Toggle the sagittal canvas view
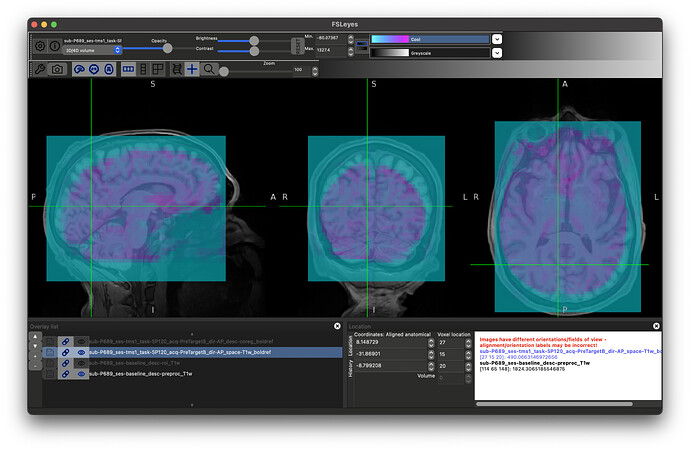Viewport: 690px width, 451px height. (79, 69)
